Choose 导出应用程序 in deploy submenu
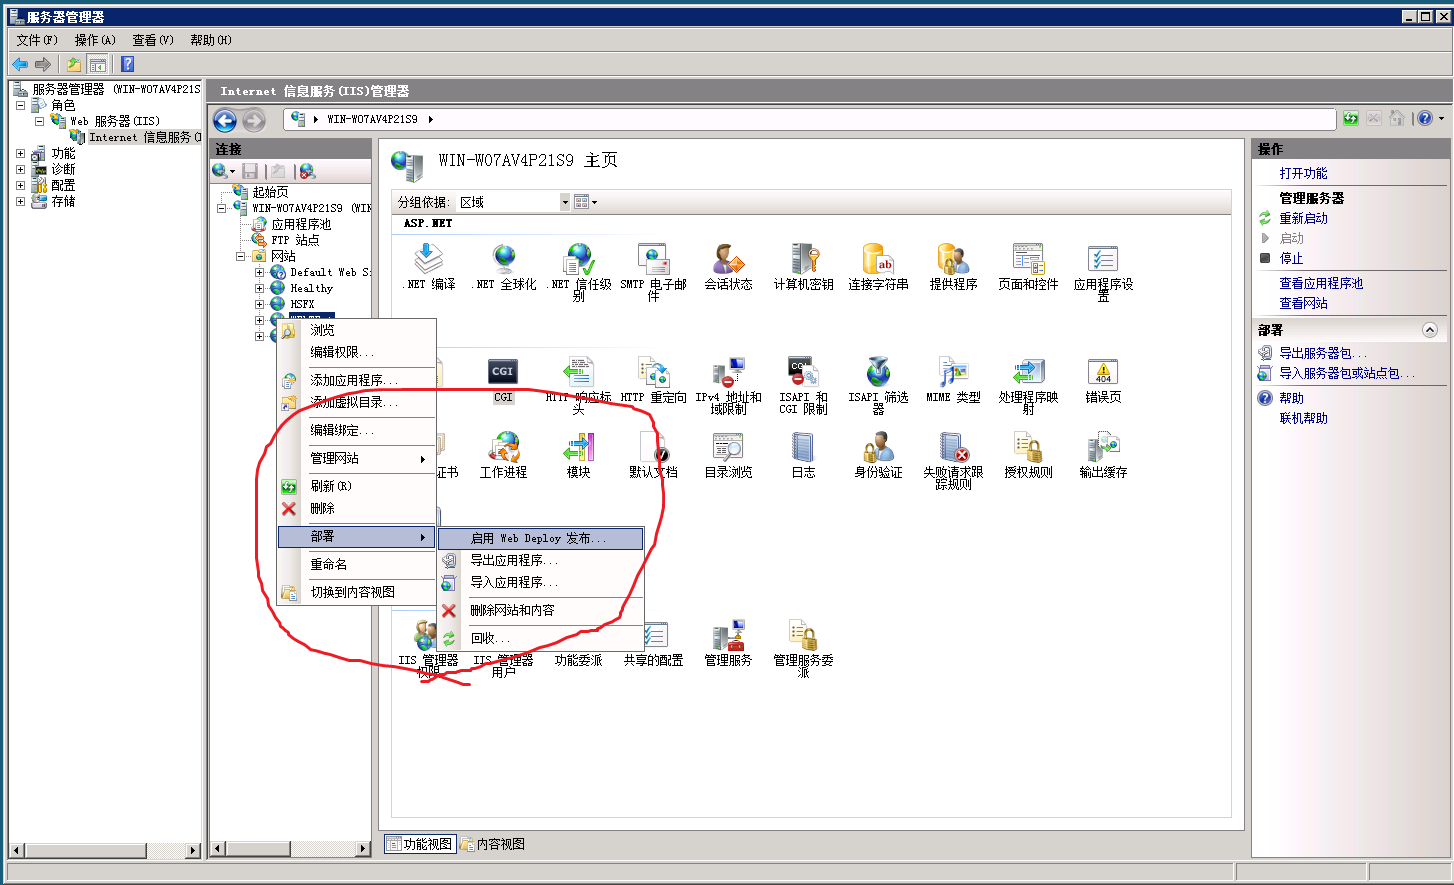The height and width of the screenshot is (885, 1454). coord(541,560)
